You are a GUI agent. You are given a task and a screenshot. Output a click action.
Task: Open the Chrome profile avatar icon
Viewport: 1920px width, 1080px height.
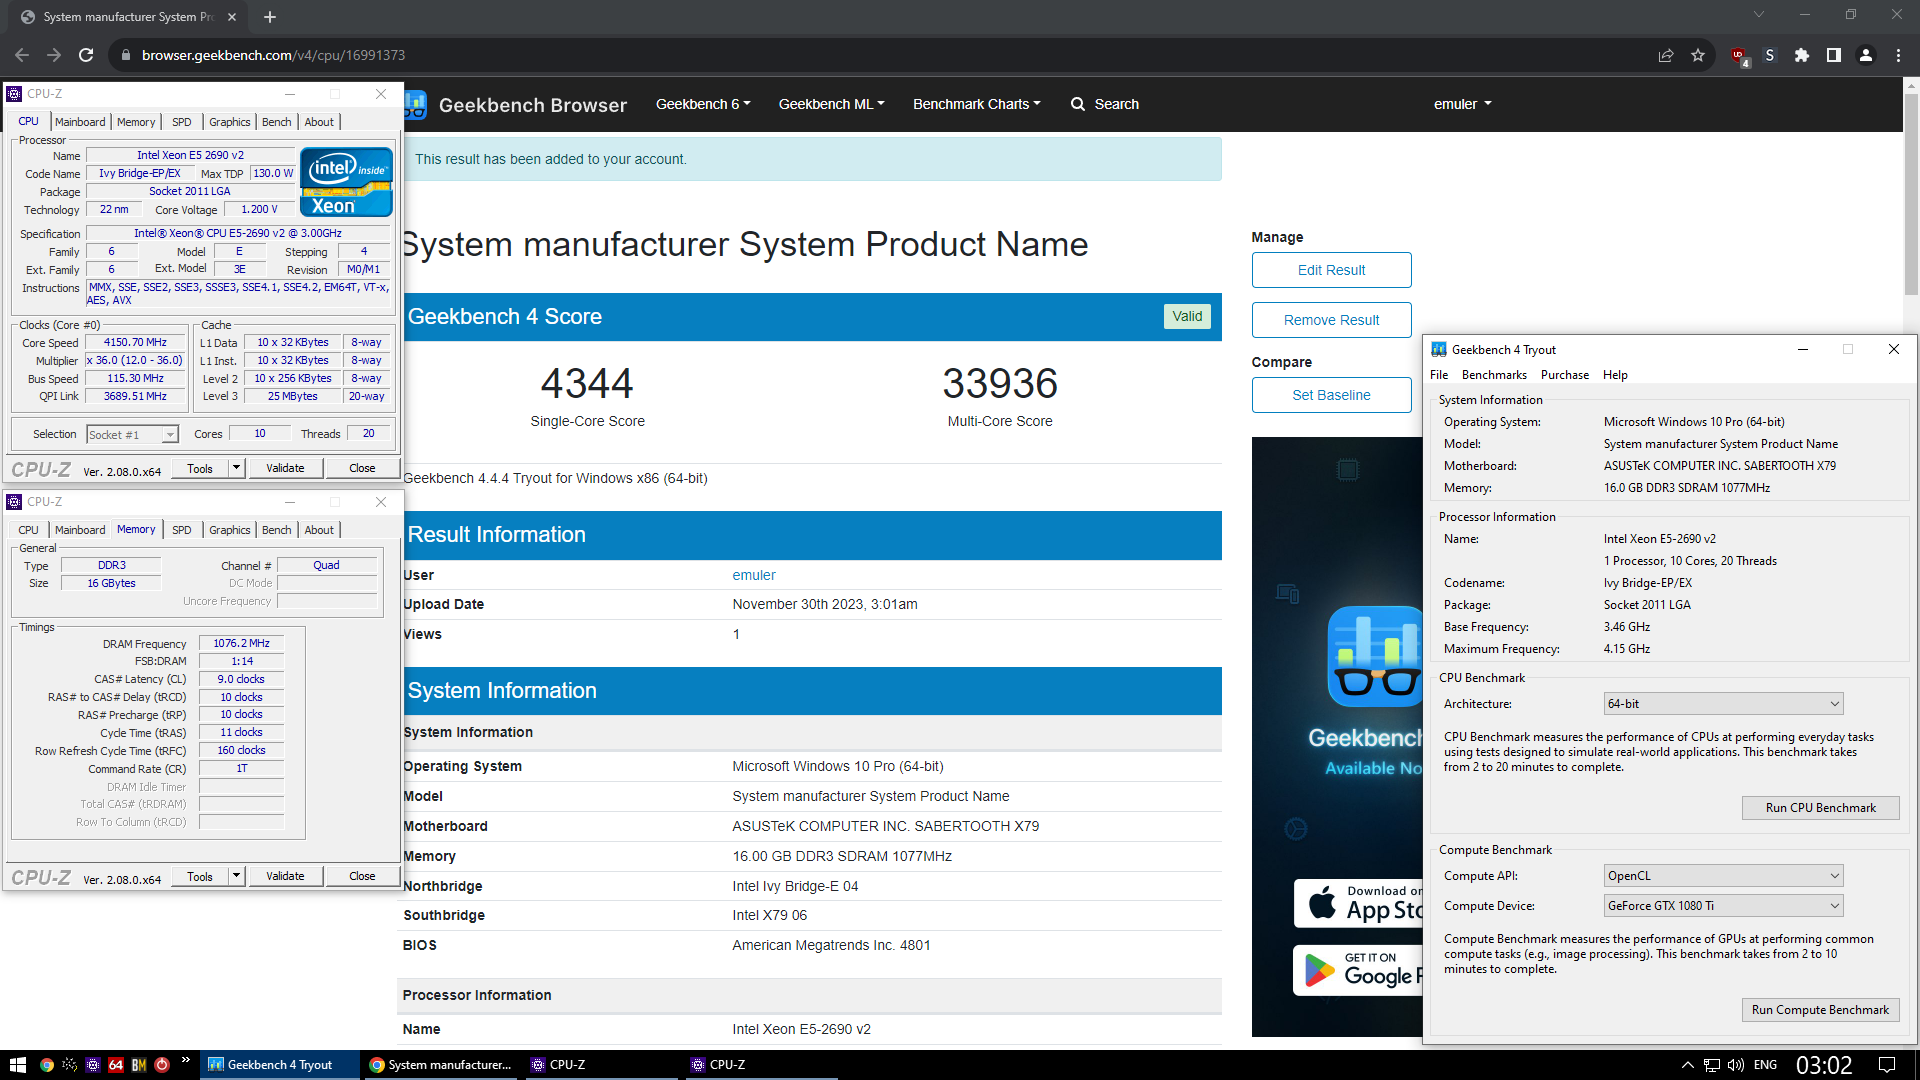coord(1866,55)
